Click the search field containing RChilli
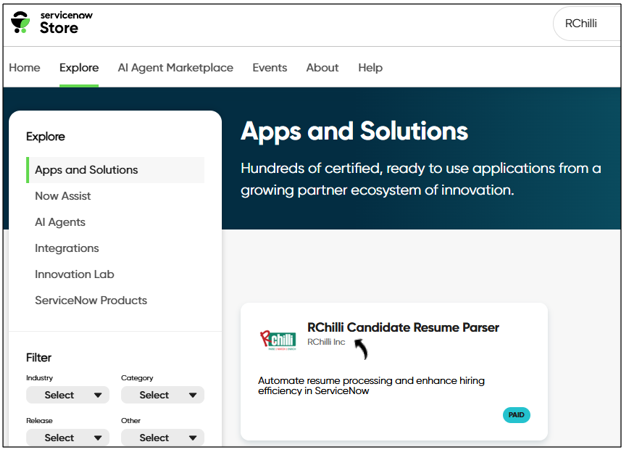Image resolution: width=628 pixels, height=450 pixels. (588, 23)
